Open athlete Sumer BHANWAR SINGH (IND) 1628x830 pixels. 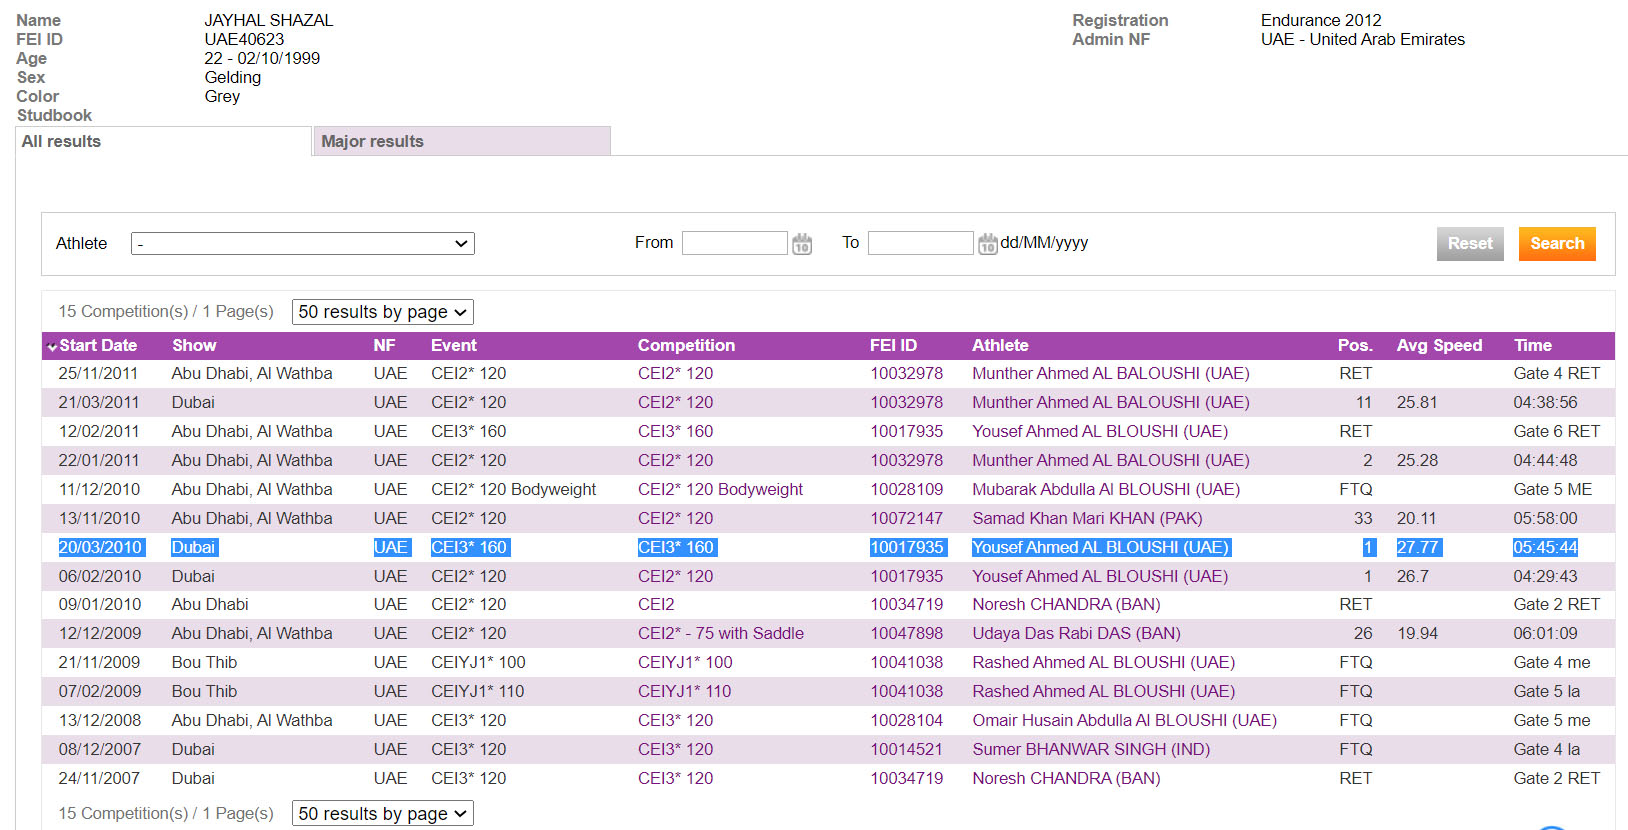pos(1091,749)
